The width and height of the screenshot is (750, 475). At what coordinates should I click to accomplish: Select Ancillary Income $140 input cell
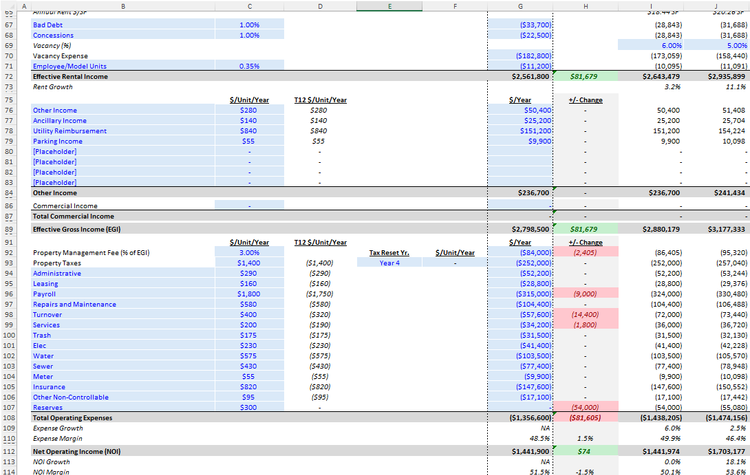tap(249, 121)
